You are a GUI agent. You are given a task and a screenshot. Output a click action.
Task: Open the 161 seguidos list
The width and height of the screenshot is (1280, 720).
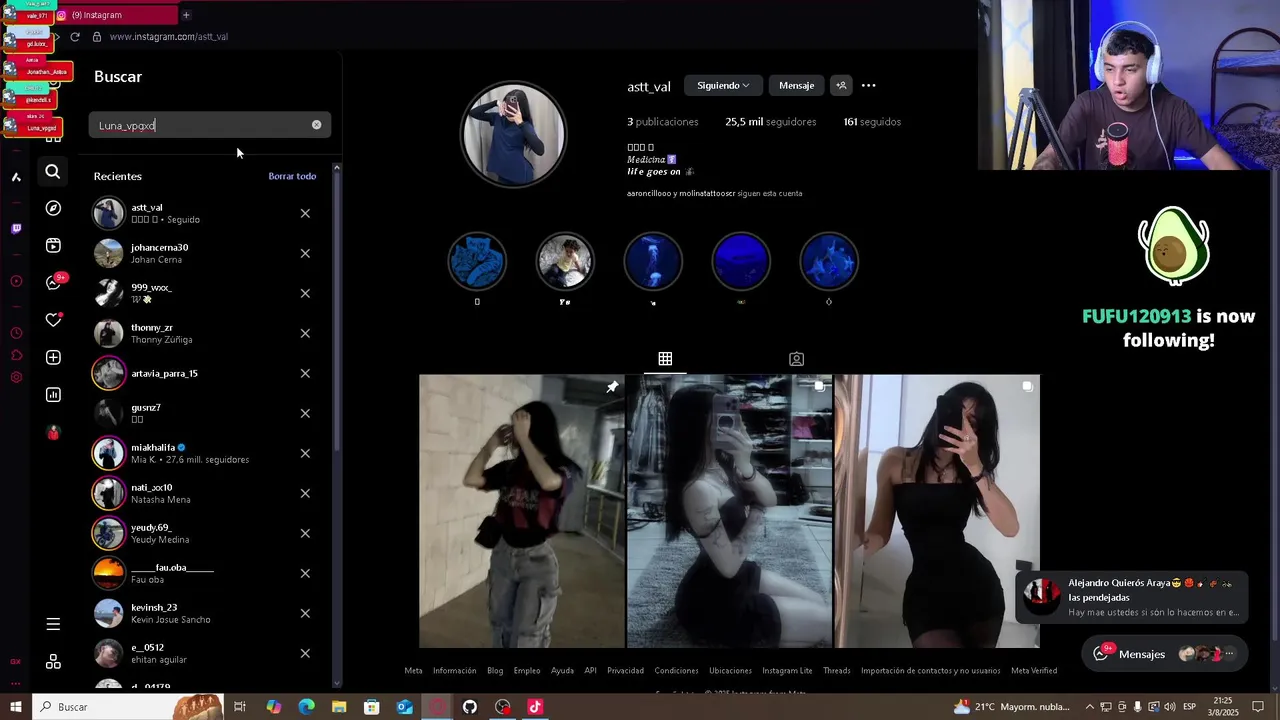coord(872,122)
